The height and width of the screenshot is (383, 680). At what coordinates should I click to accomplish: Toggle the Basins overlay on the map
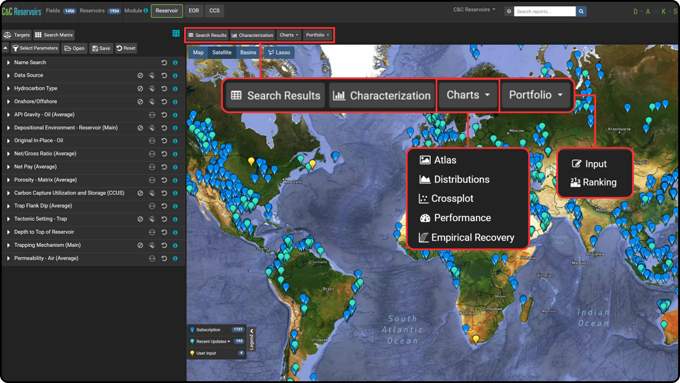pyautogui.click(x=248, y=52)
